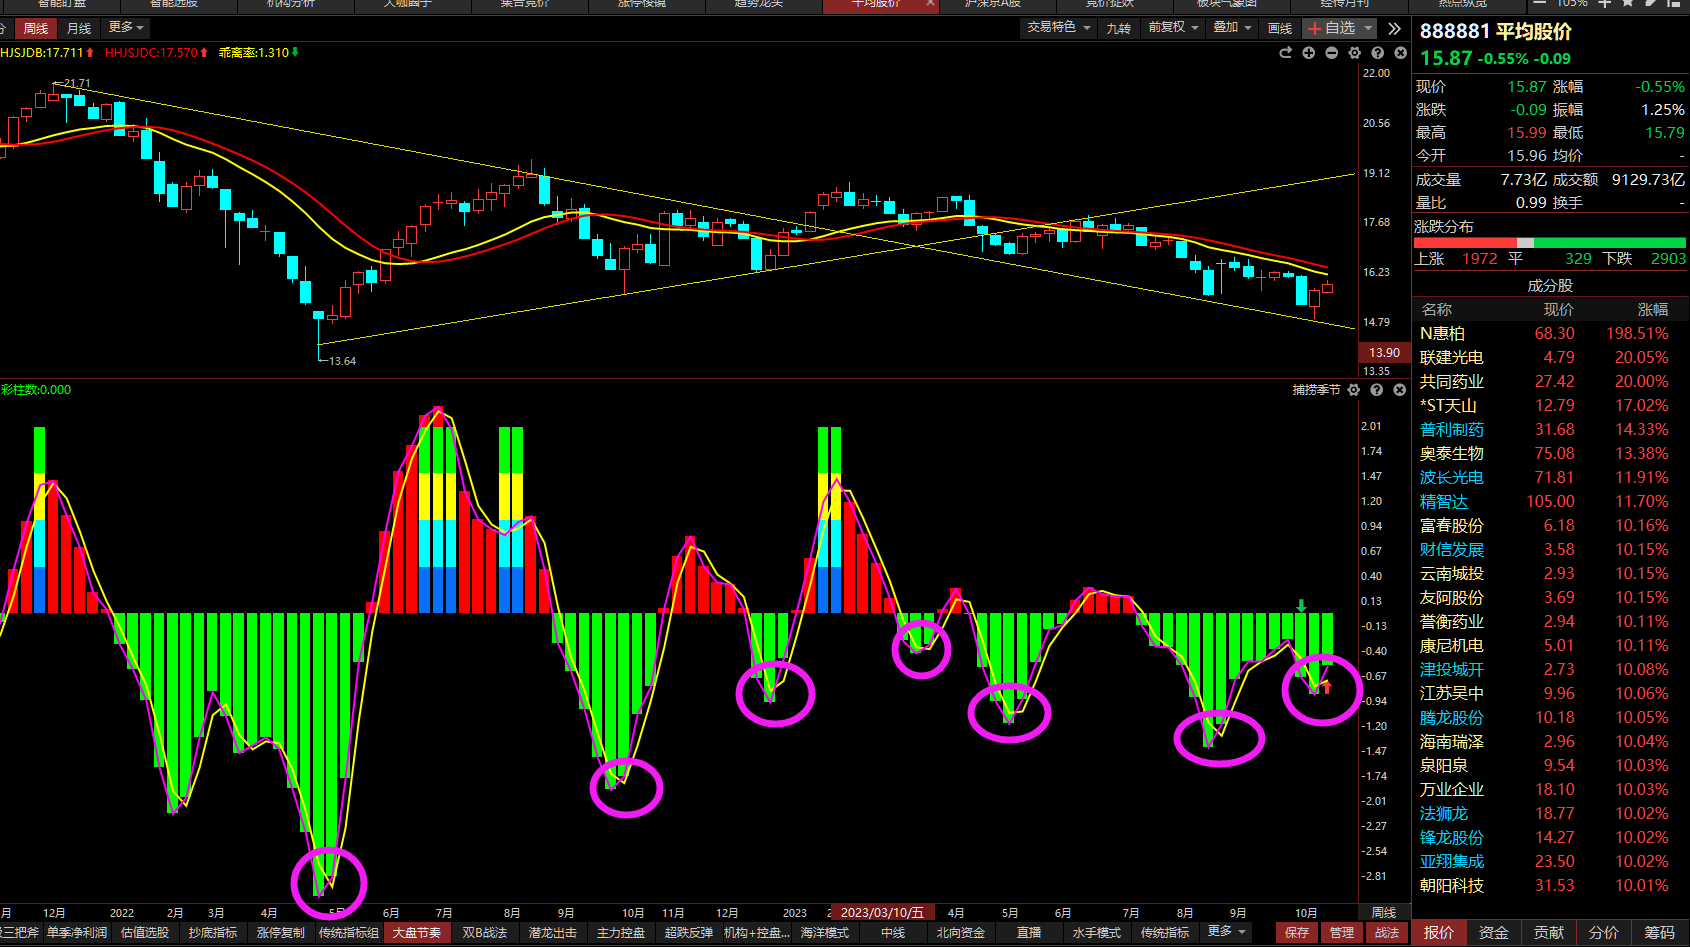Open 前复权 adjustment dropdown
1690x947 pixels.
coord(1173,28)
